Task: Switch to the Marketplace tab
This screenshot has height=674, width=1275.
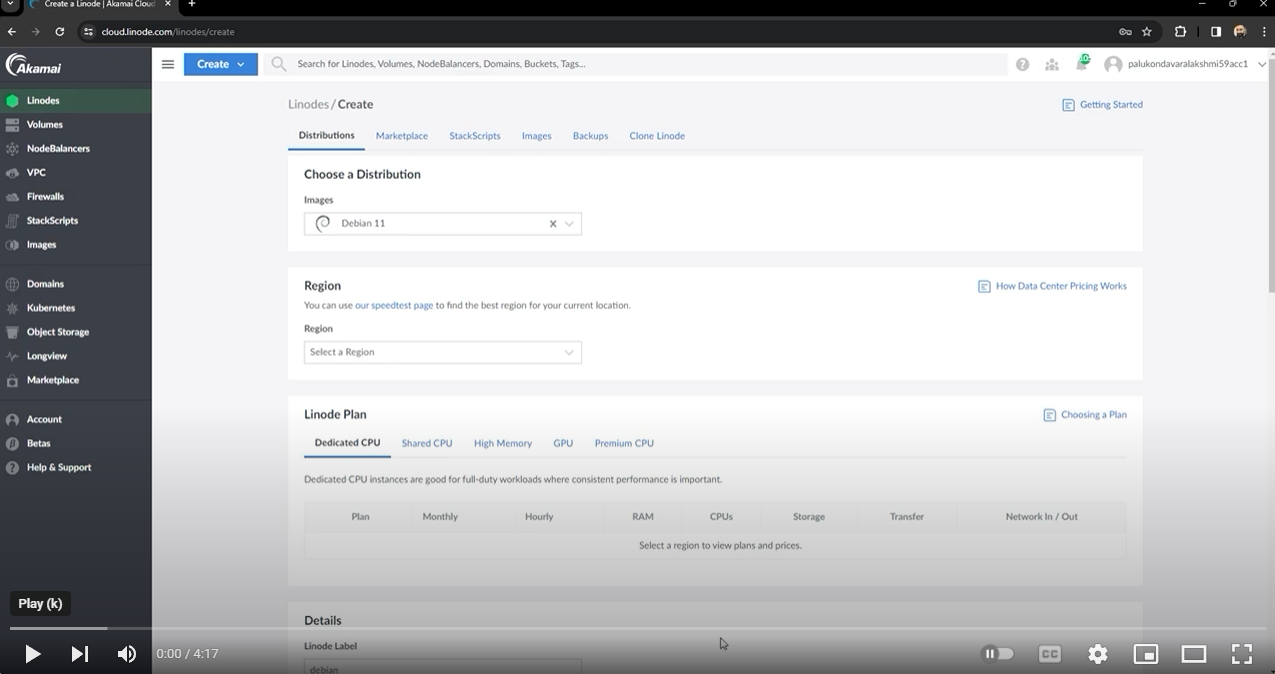Action: click(x=402, y=136)
